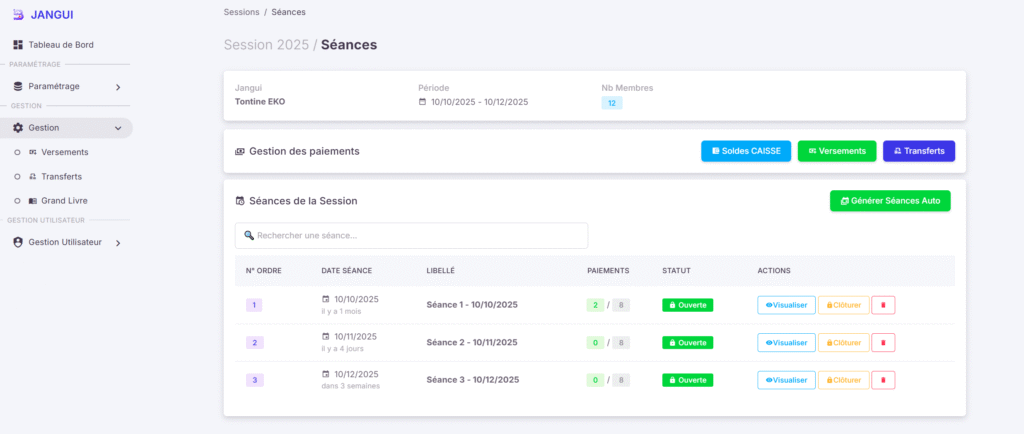Click the Générer Séances Auto button
Image resolution: width=1024 pixels, height=434 pixels.
tap(890, 201)
